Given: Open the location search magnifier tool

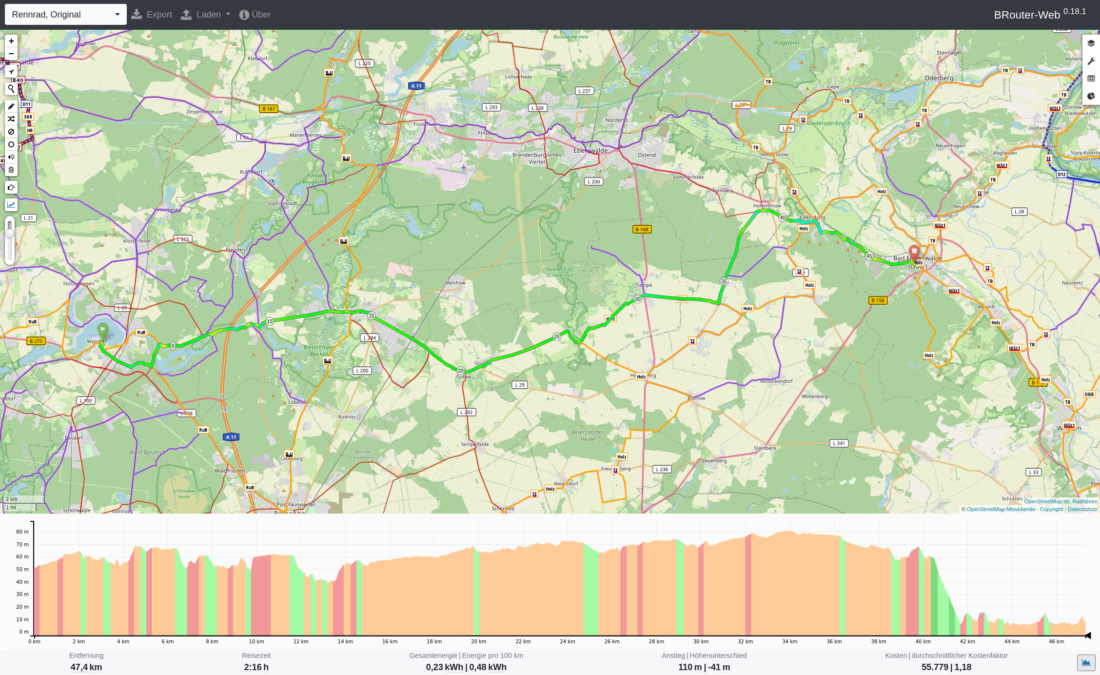Looking at the screenshot, I should point(10,88).
